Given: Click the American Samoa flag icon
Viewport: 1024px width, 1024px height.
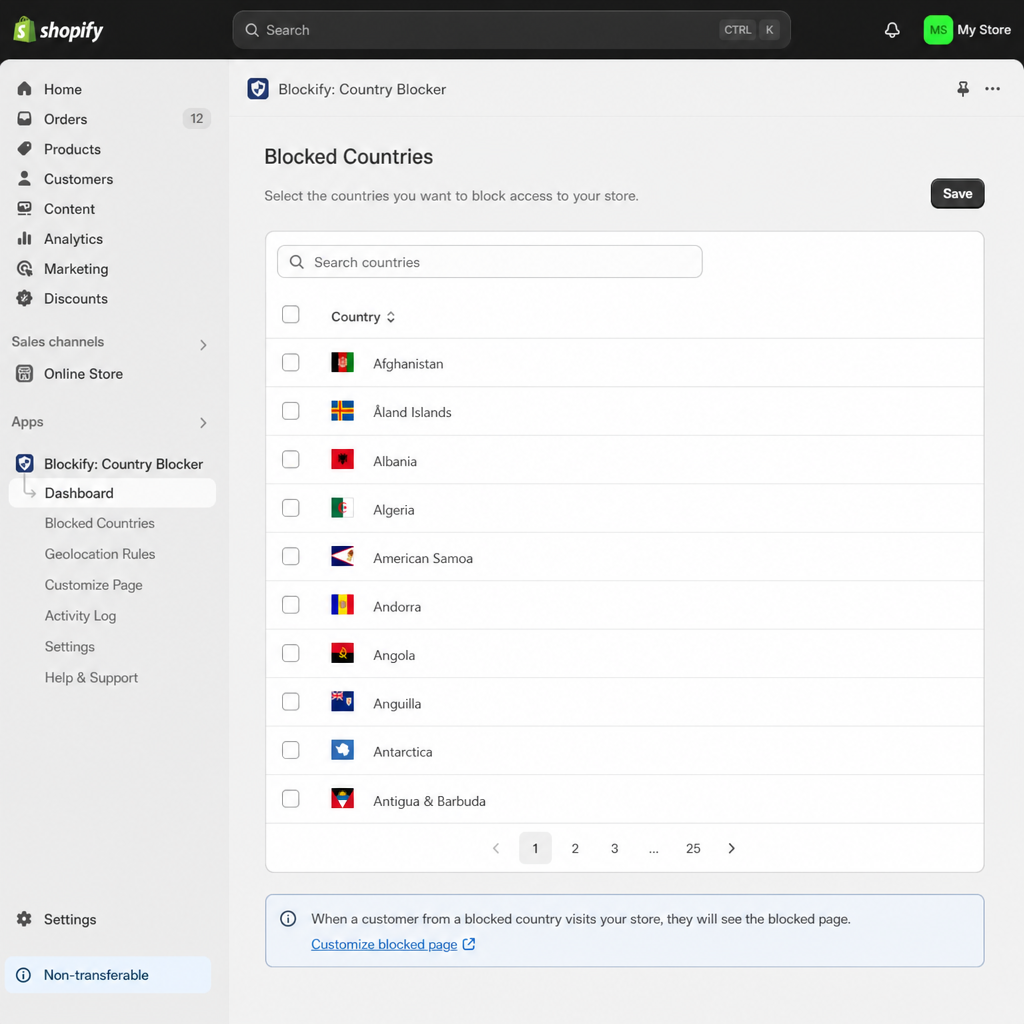Looking at the screenshot, I should pos(342,556).
